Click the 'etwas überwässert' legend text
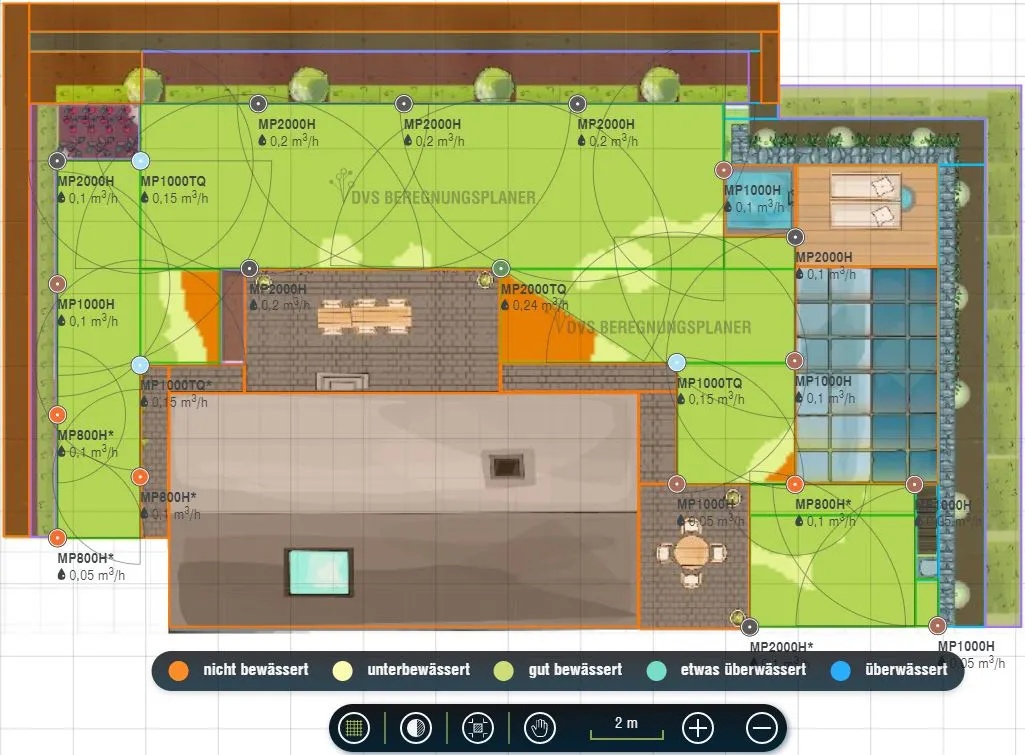 [743, 669]
